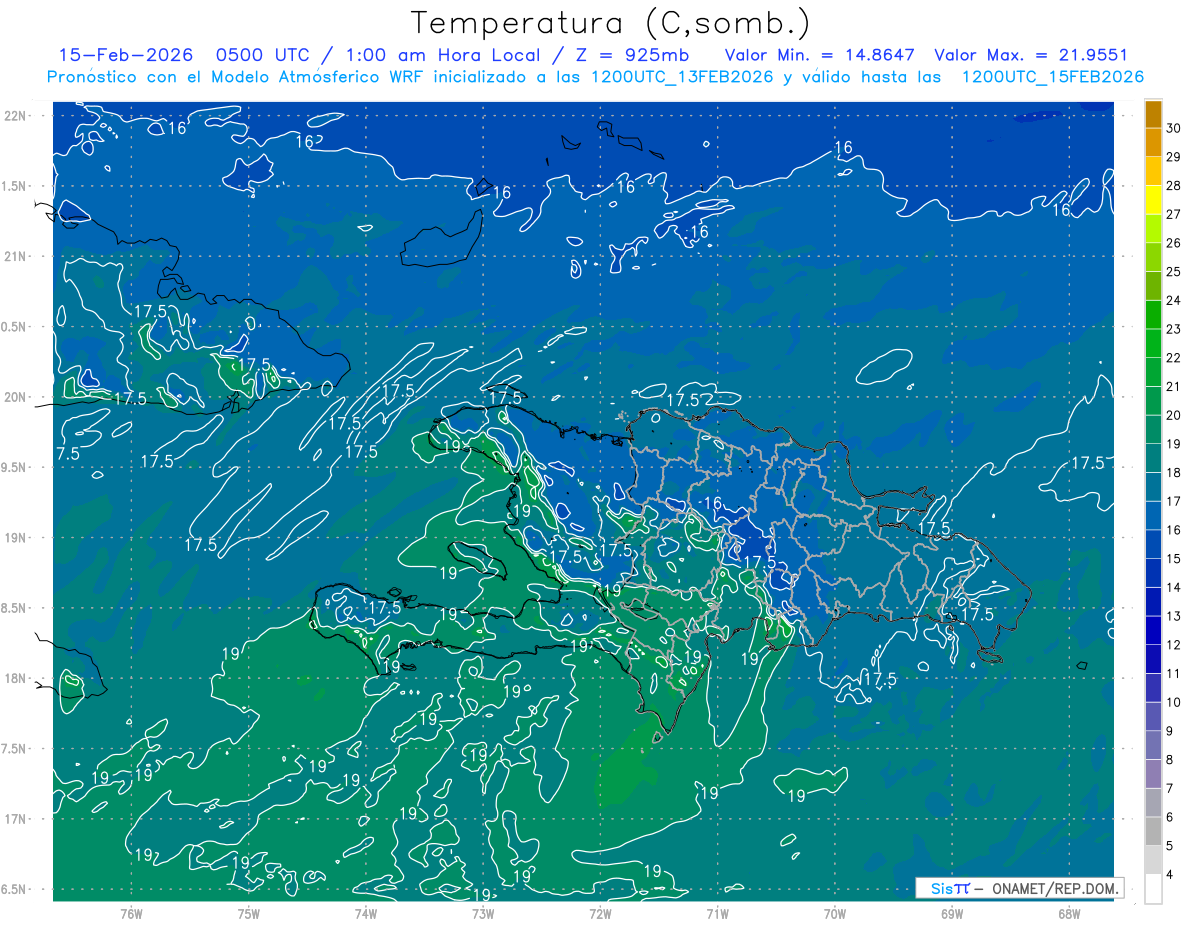Click the title "Temperatura (C,somb.)"
This screenshot has width=1200, height=927.
click(x=611, y=24)
